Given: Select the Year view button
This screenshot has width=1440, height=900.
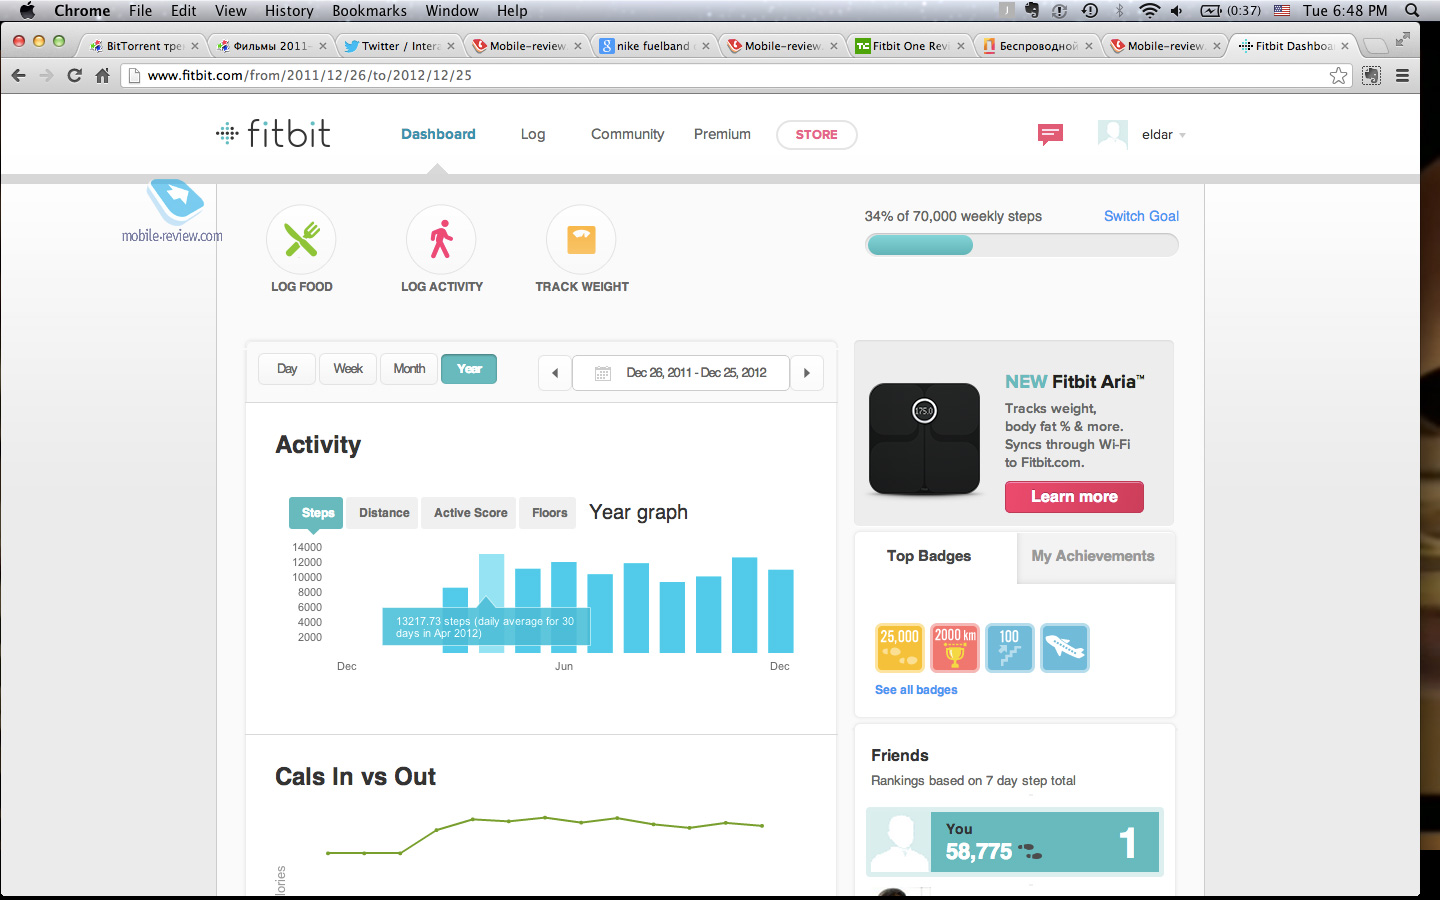Looking at the screenshot, I should point(469,369).
